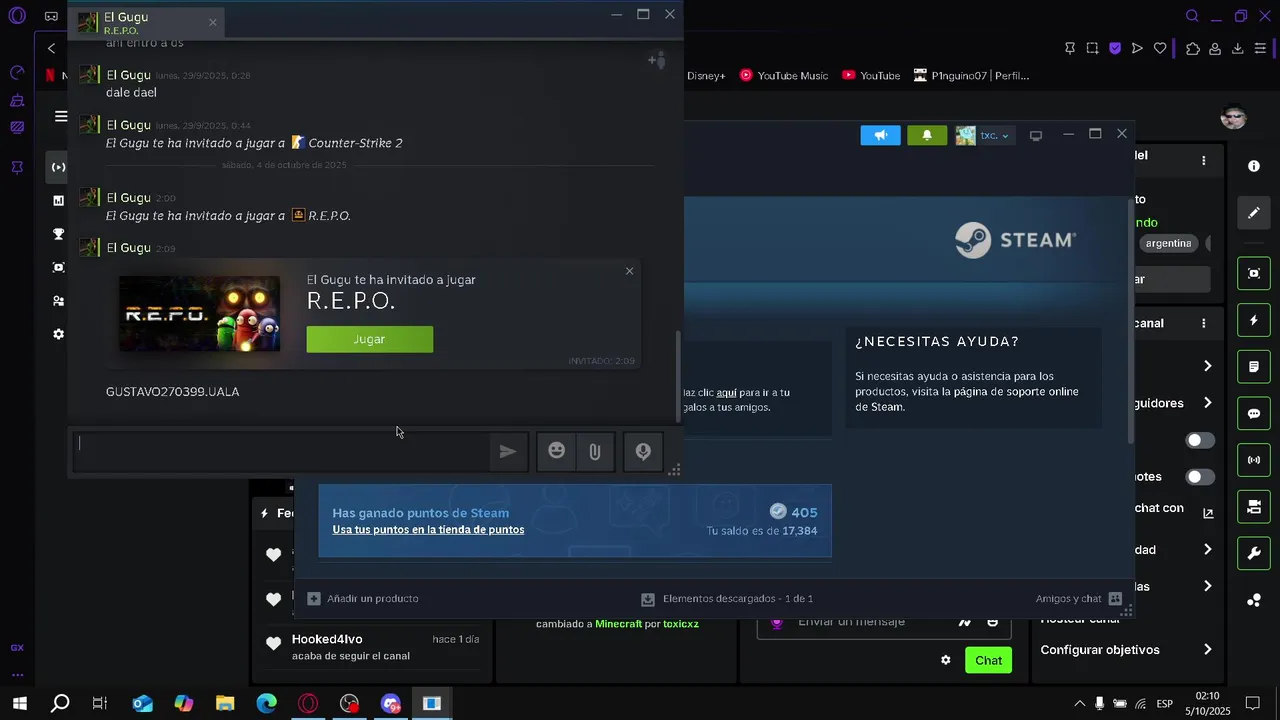
Task: Focus the Steam chat message input
Action: [283, 452]
